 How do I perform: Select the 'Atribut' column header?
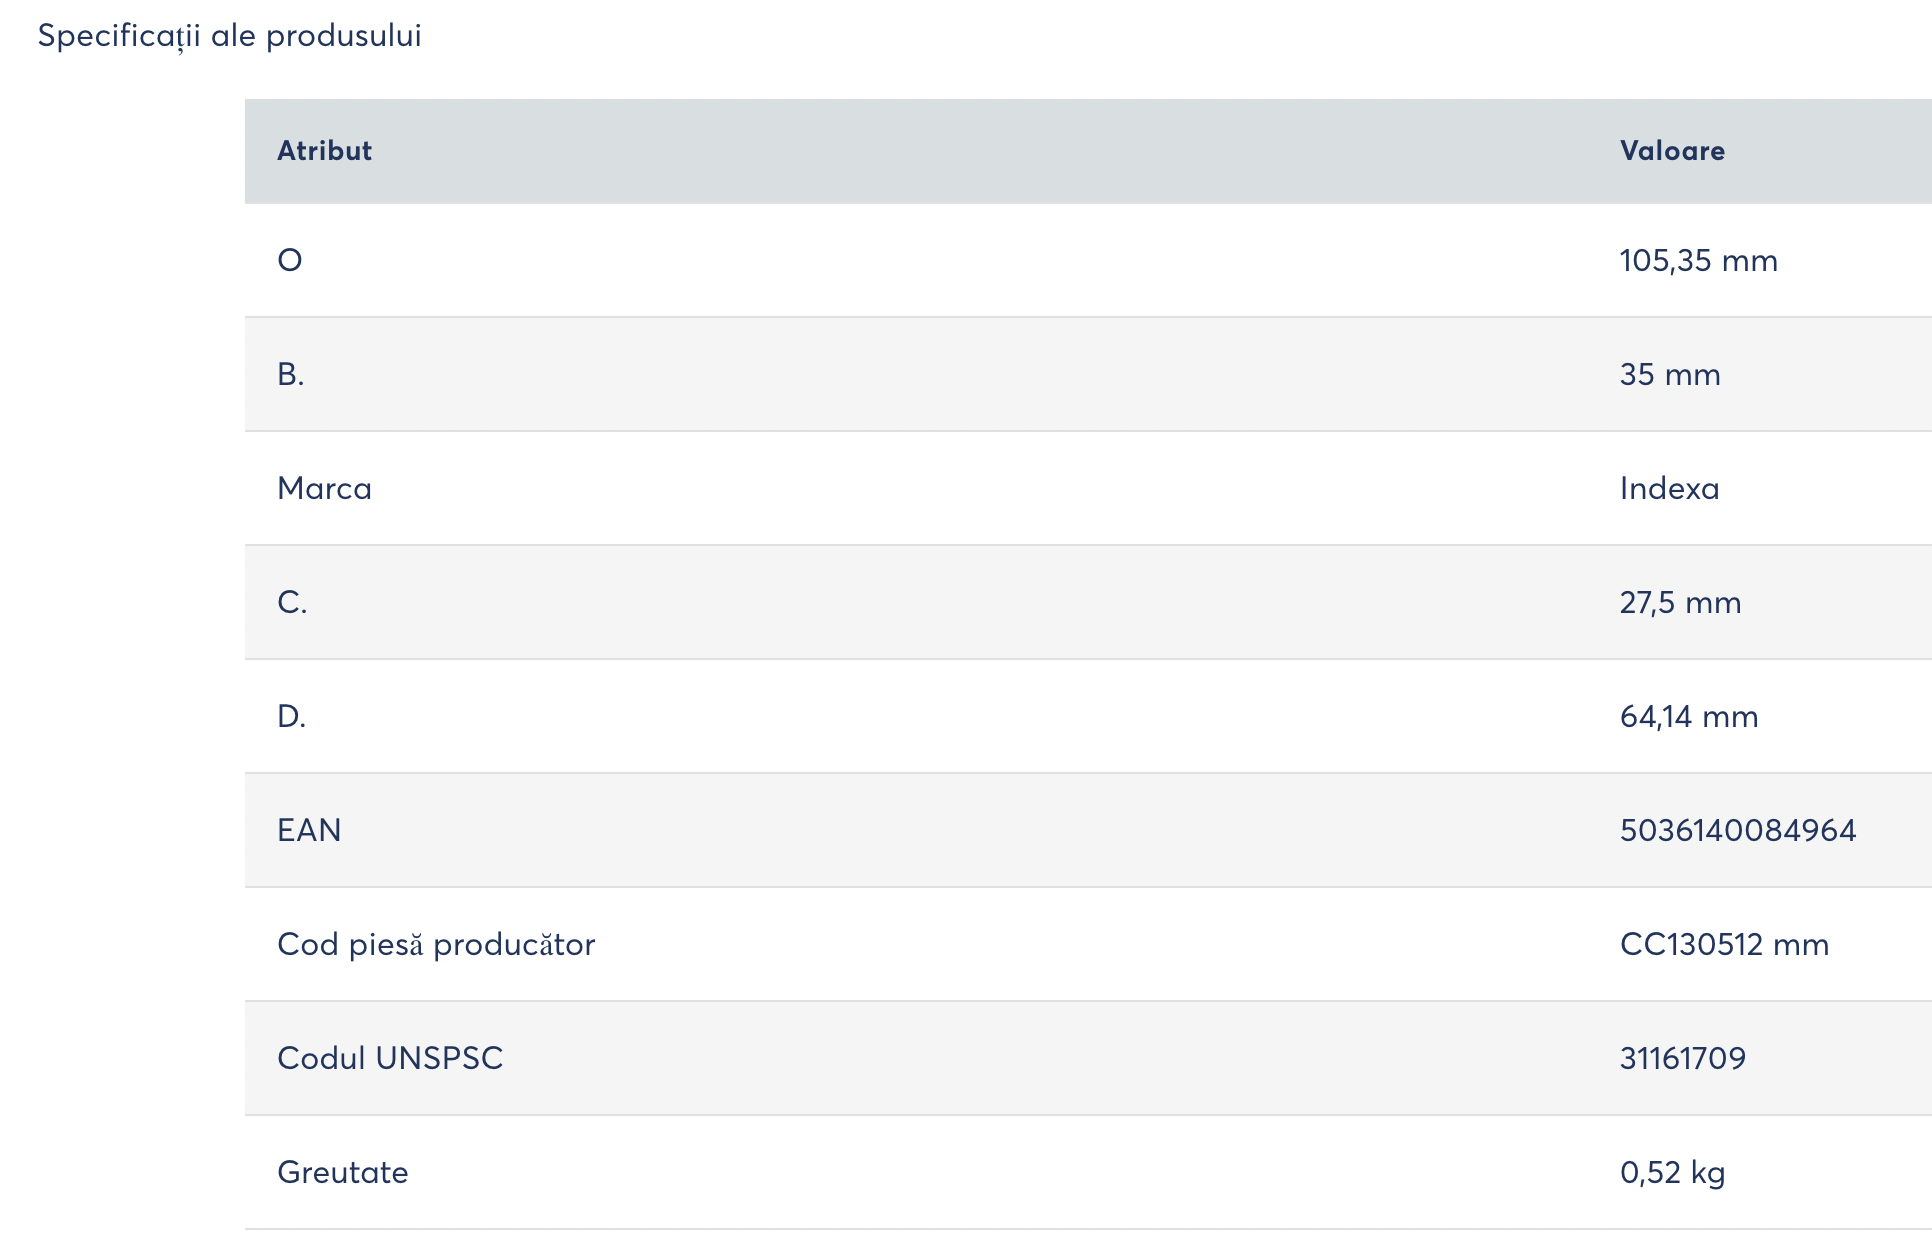[324, 151]
